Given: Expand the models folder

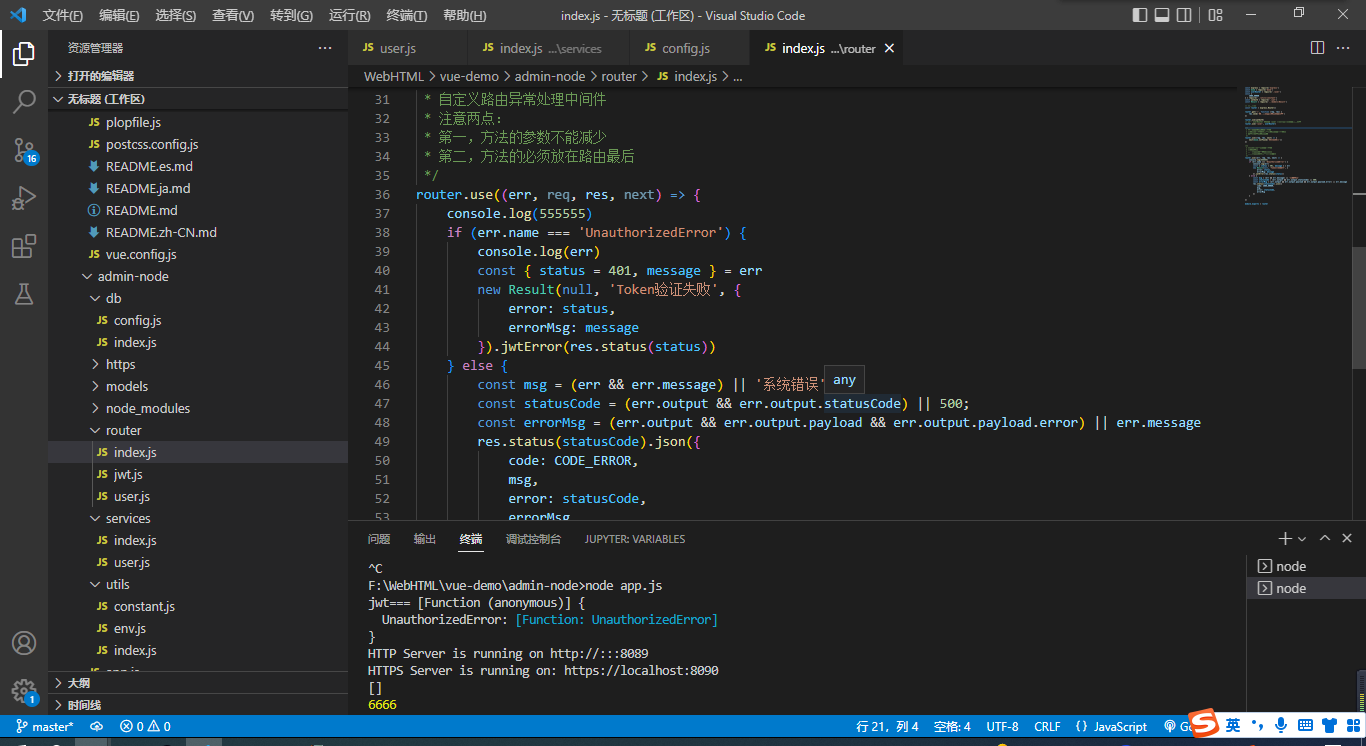Looking at the screenshot, I should point(198,386).
